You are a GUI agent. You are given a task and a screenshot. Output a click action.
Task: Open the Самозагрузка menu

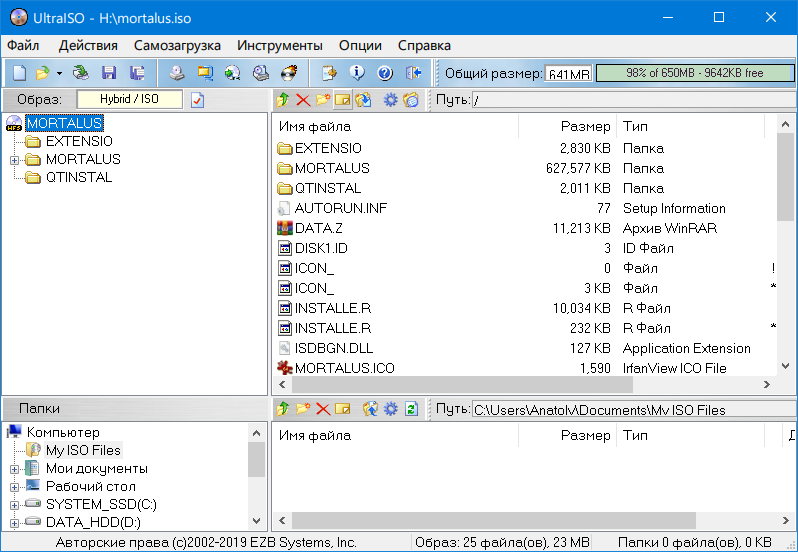177,45
